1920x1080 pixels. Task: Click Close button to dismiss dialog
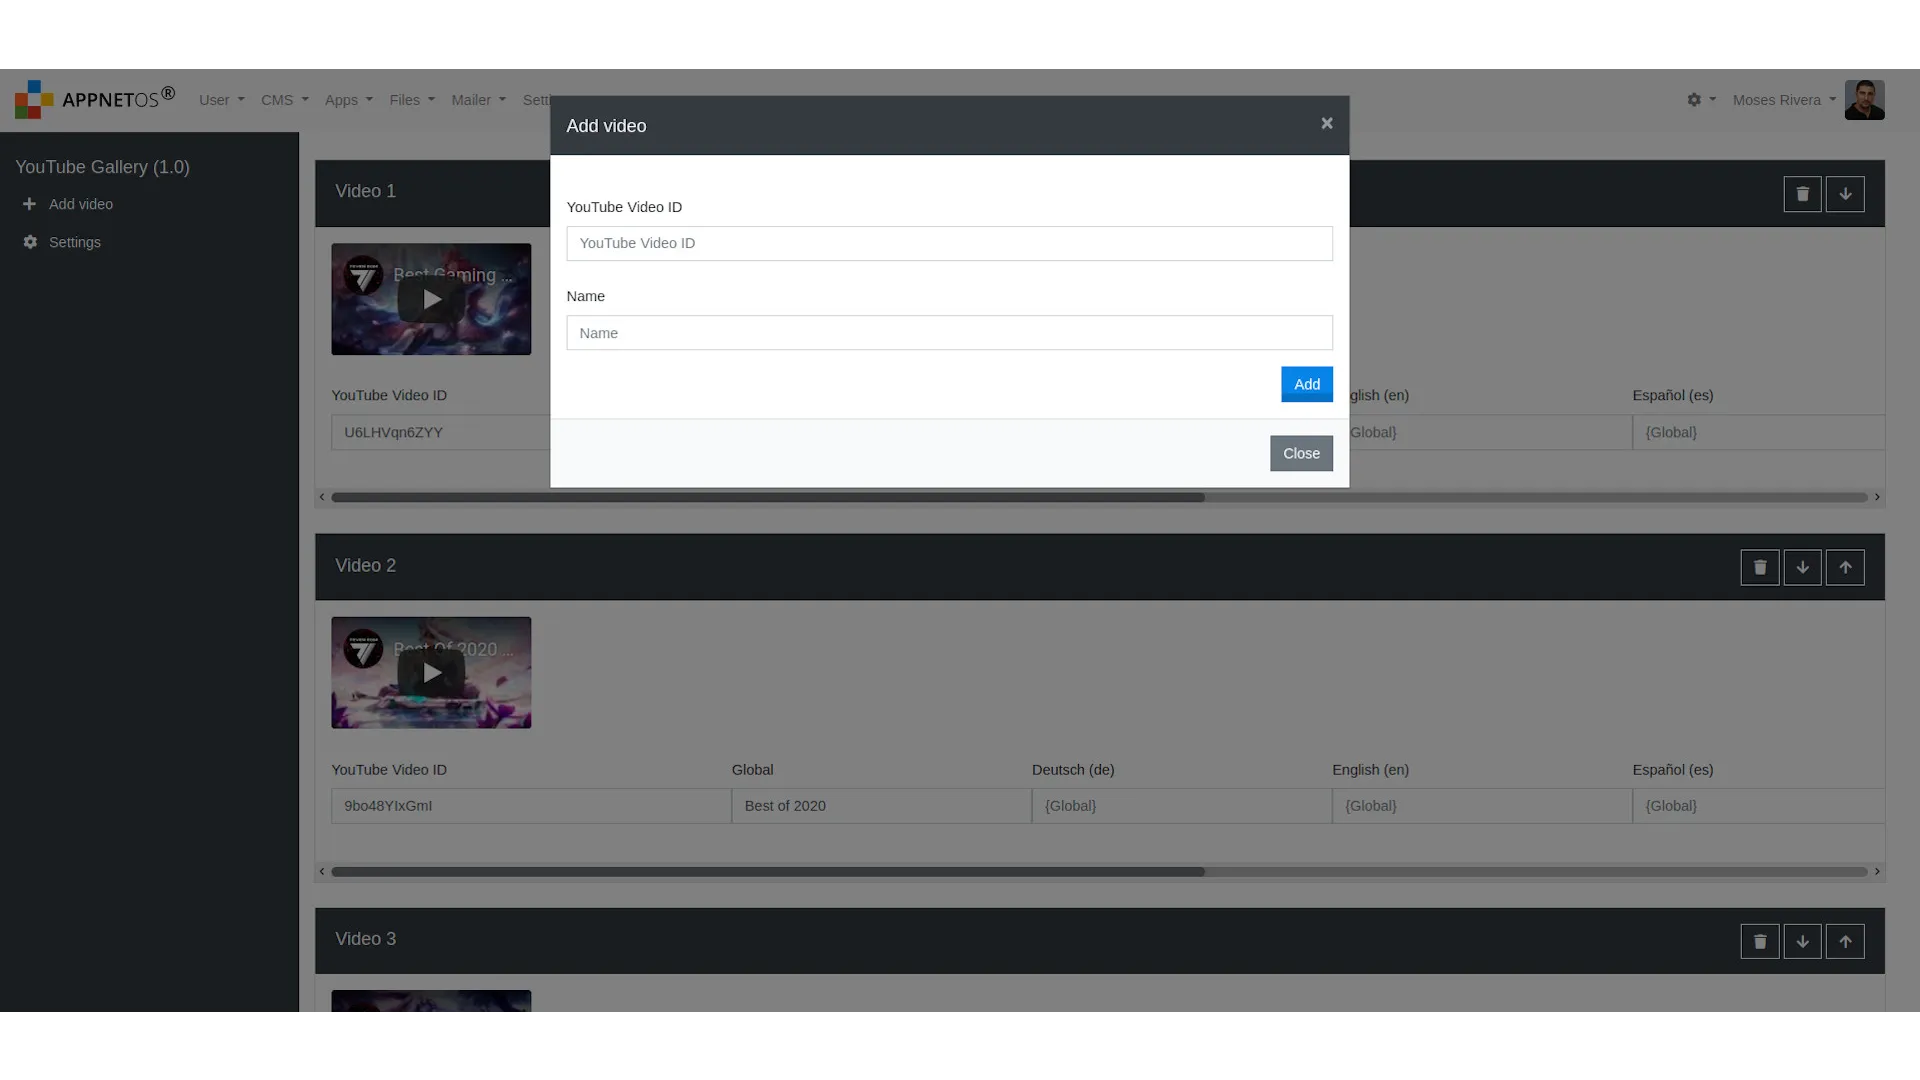click(x=1300, y=452)
